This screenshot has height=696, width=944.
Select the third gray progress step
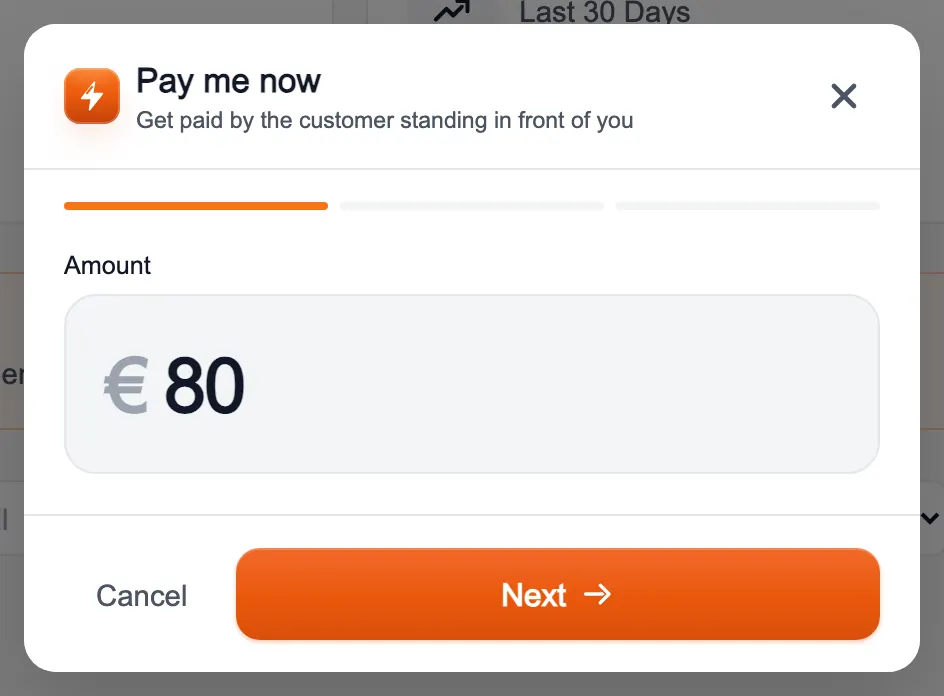tap(748, 206)
